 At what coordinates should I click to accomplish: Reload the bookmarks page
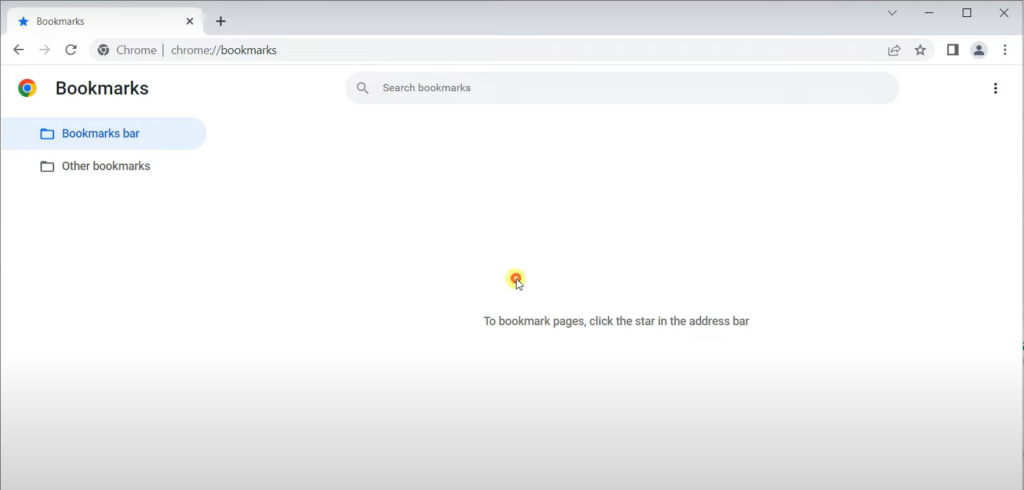(71, 50)
